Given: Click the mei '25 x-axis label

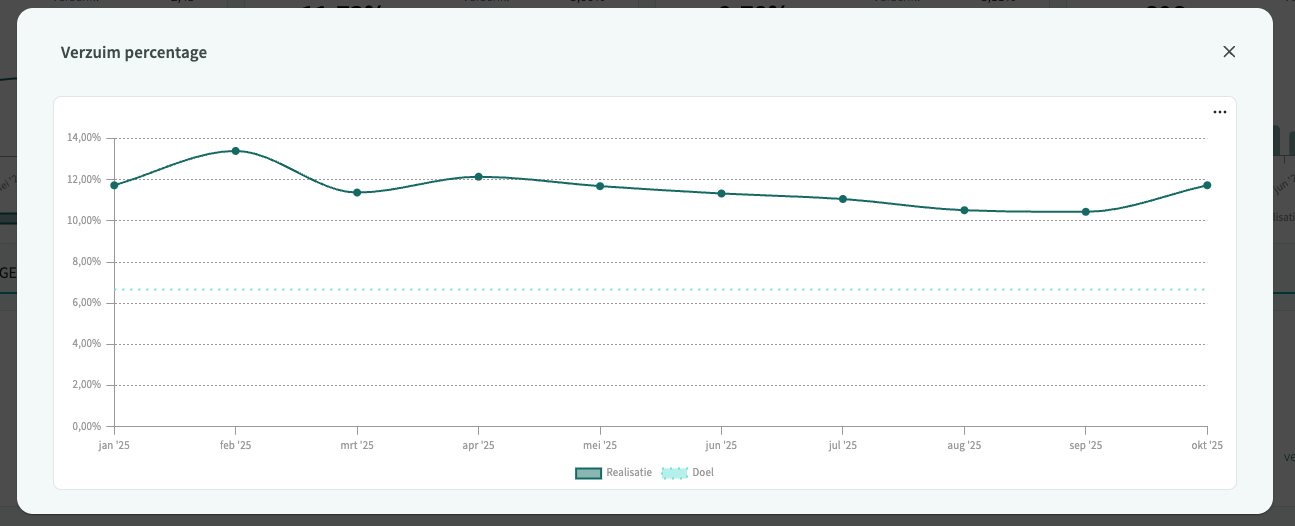Looking at the screenshot, I should (600, 446).
